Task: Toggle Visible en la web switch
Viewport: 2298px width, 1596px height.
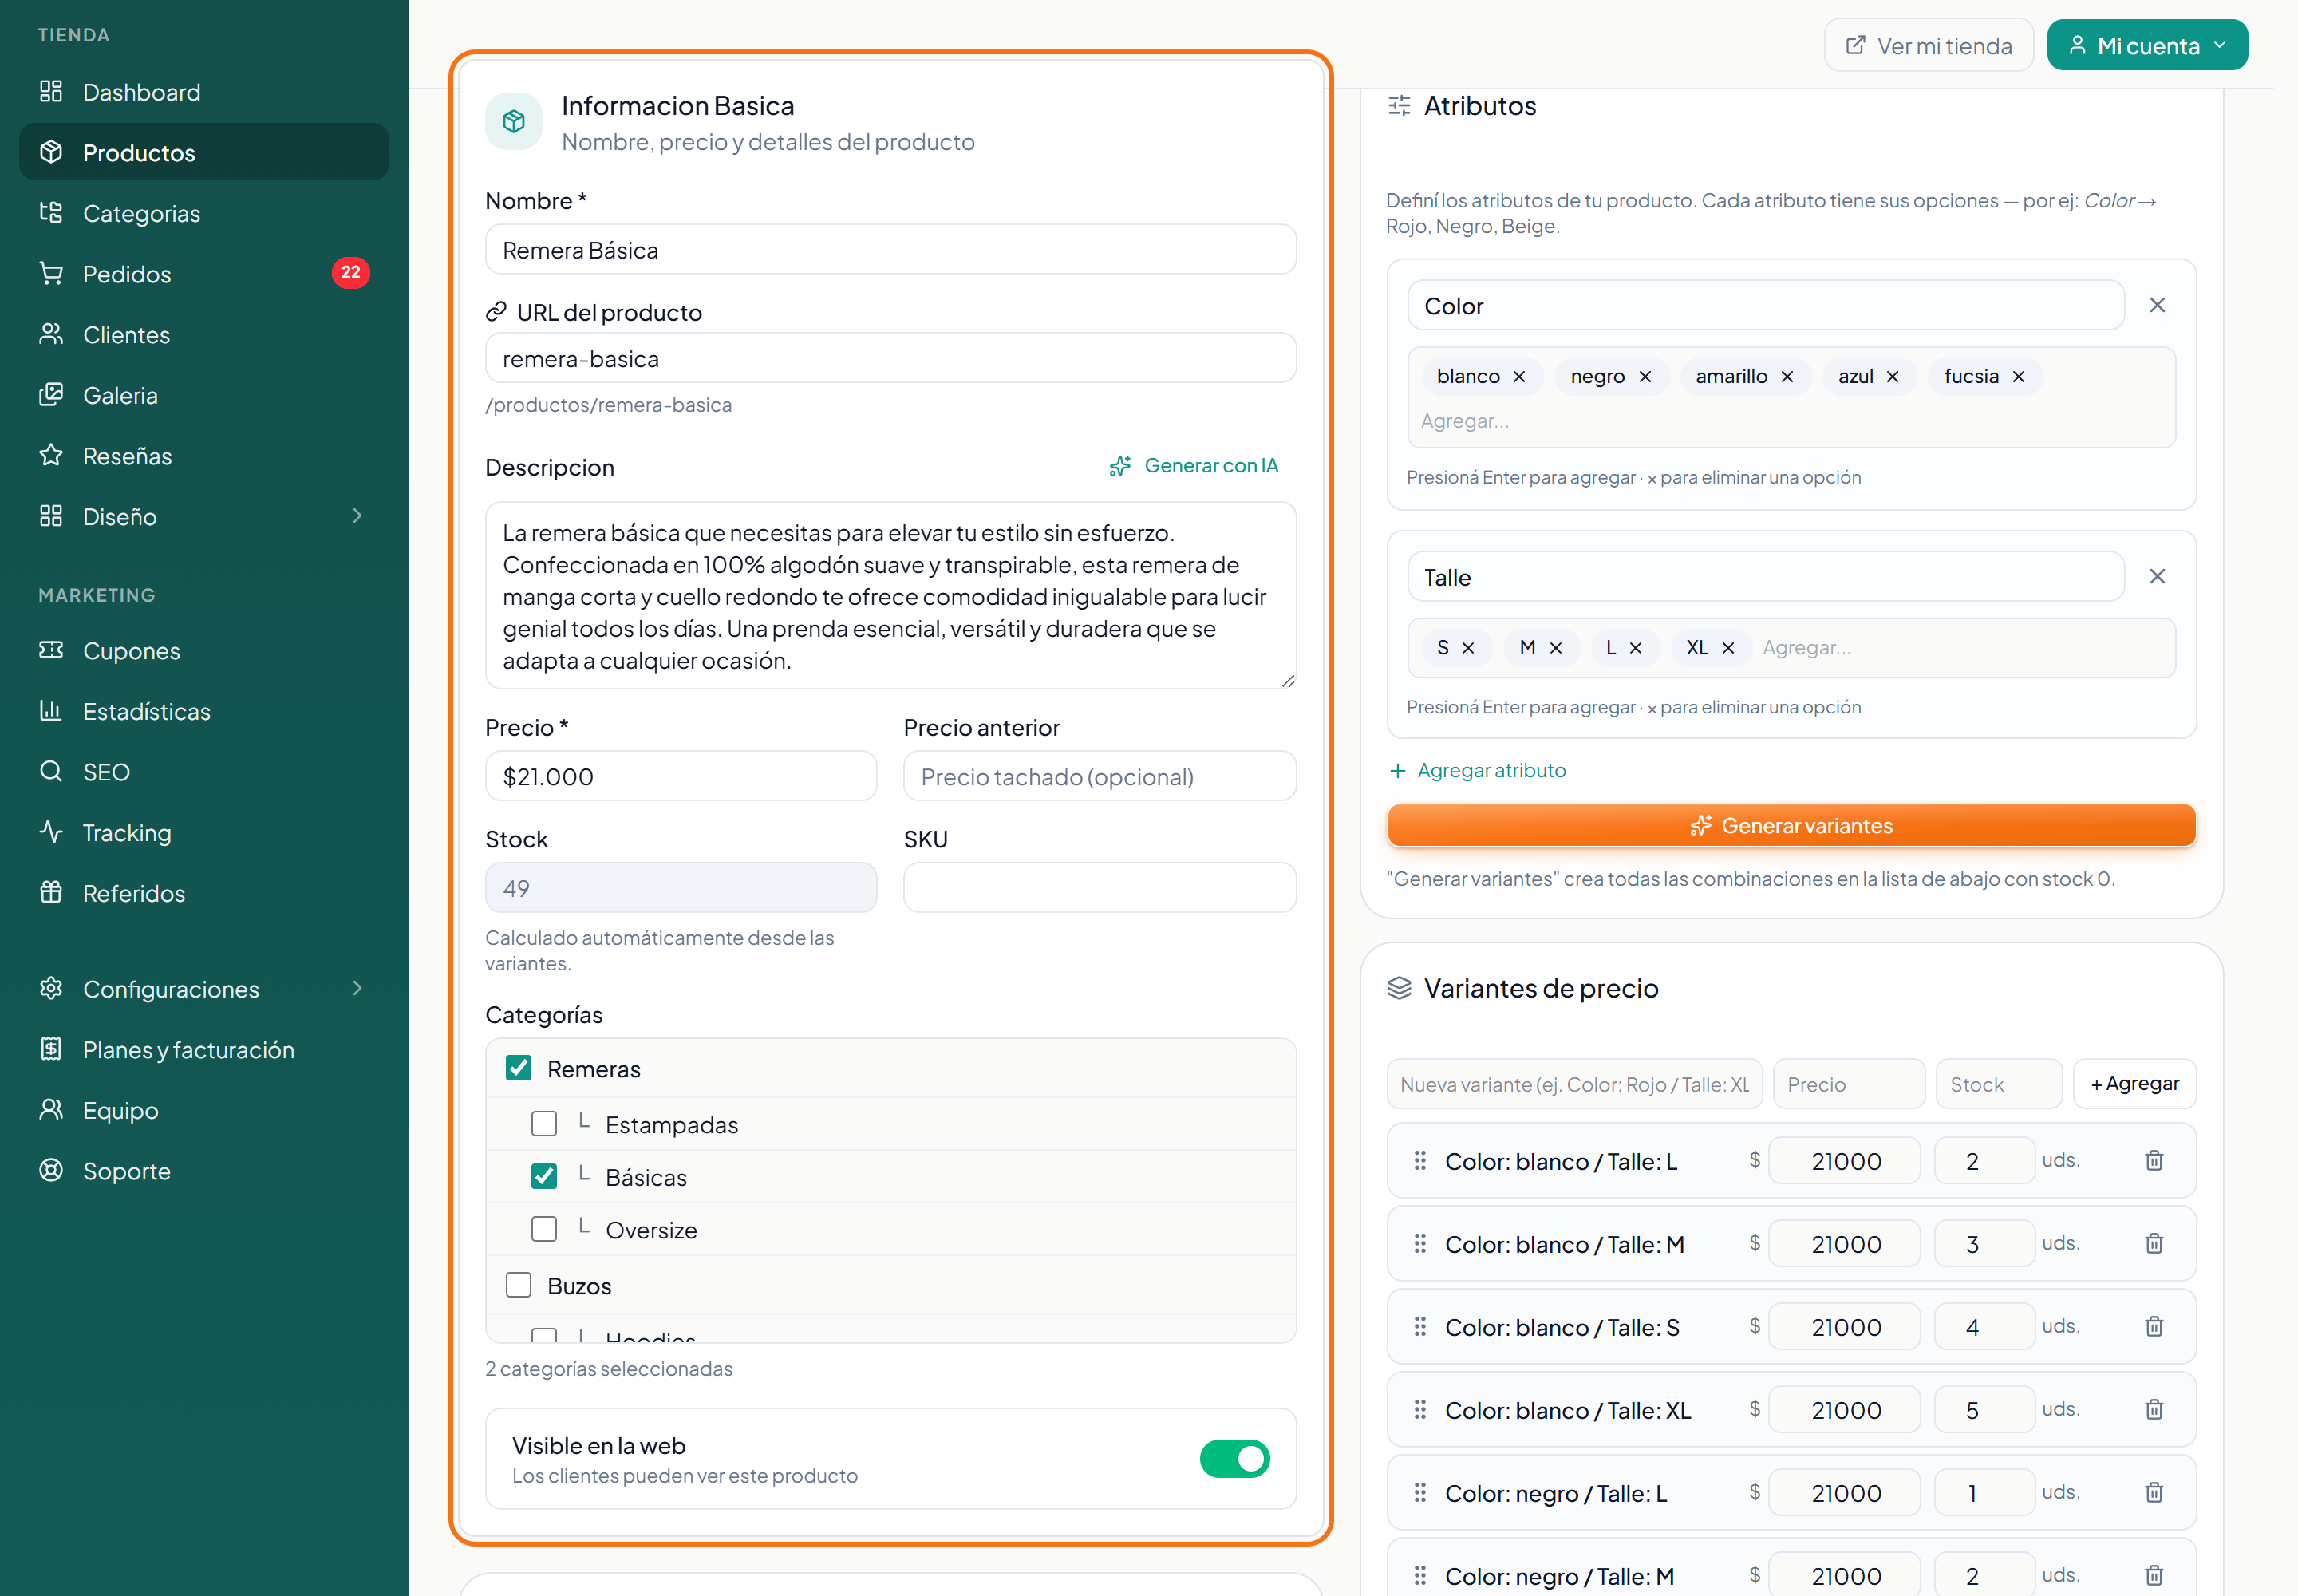Action: pyautogui.click(x=1234, y=1459)
